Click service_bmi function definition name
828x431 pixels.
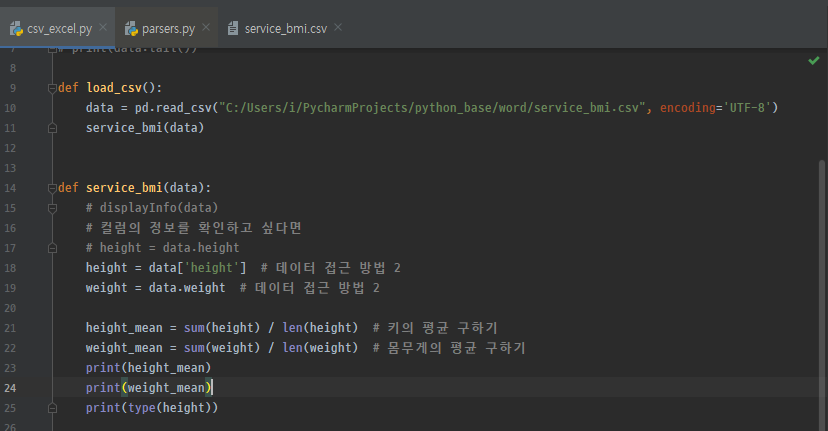click(x=124, y=188)
